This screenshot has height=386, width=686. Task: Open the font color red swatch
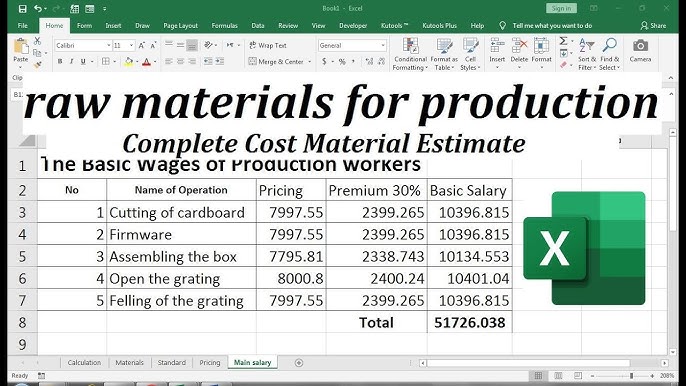[x=147, y=62]
